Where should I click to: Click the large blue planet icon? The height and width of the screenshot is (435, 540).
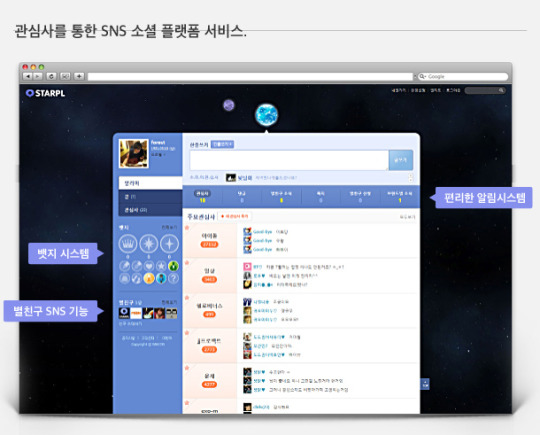267,114
